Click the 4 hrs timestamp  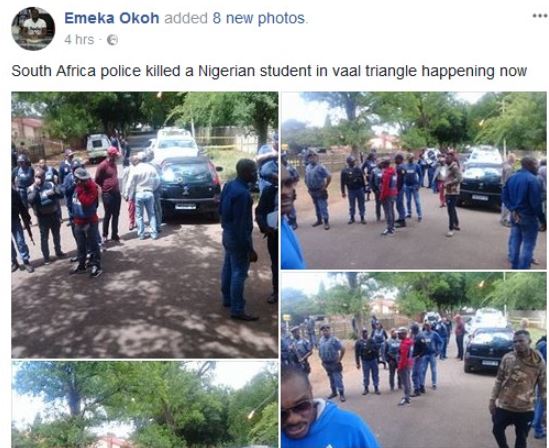tap(79, 40)
